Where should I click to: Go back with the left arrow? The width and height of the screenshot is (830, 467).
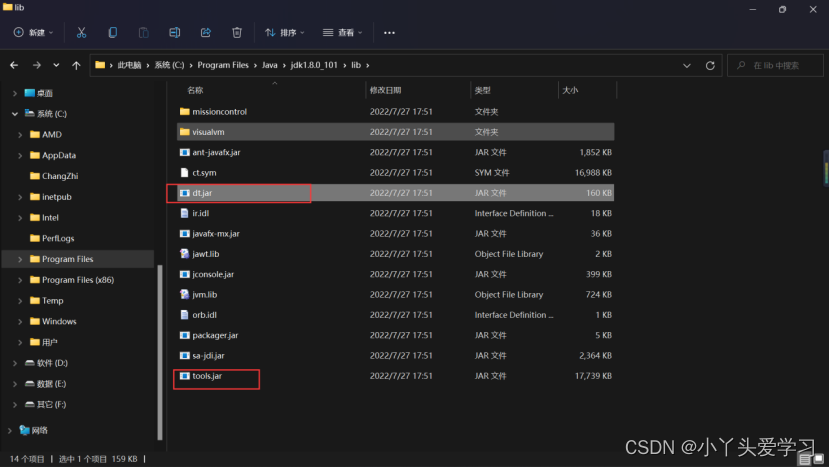click(x=14, y=65)
